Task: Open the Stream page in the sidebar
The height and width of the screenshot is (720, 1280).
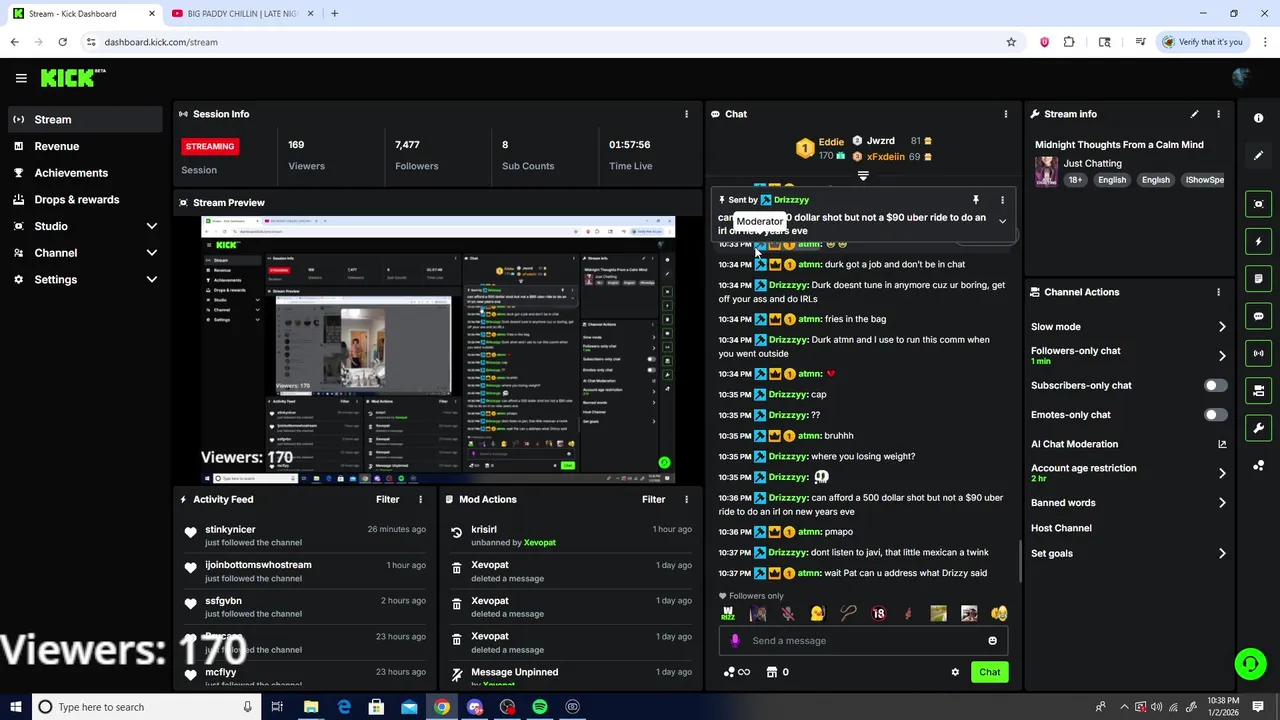Action: (84, 119)
